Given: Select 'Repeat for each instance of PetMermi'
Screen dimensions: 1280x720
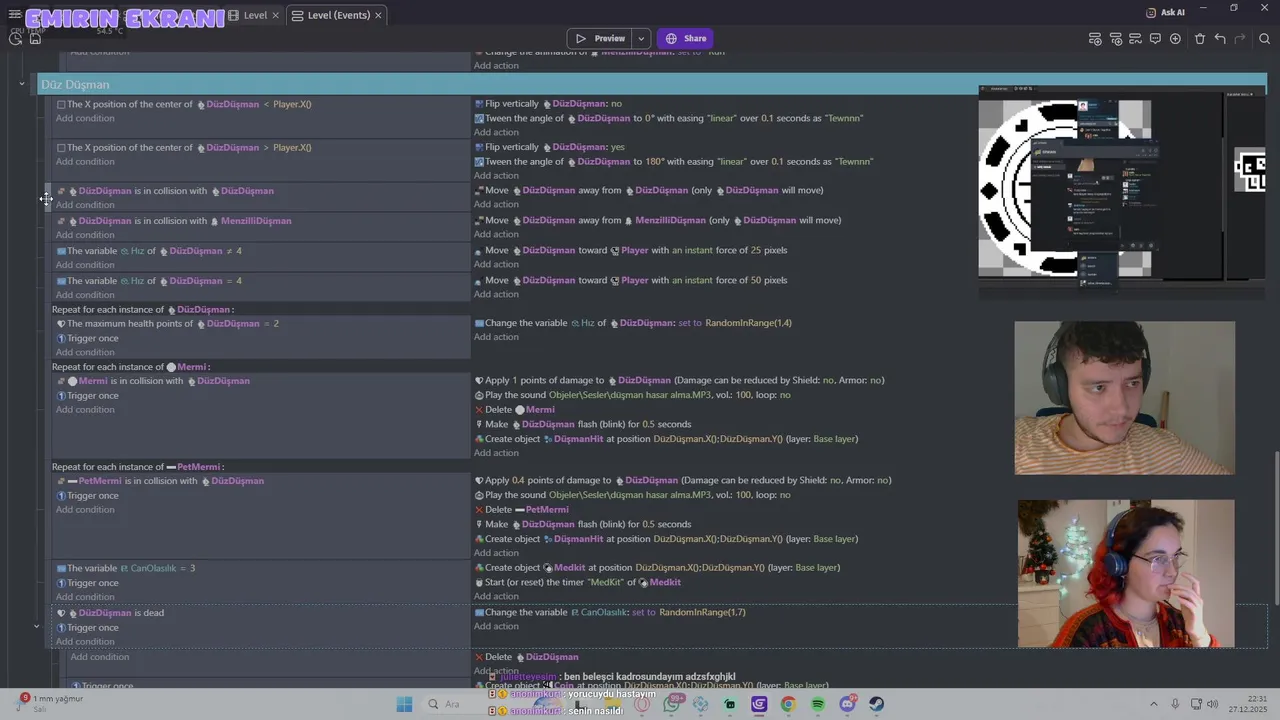Looking at the screenshot, I should pos(138,467).
